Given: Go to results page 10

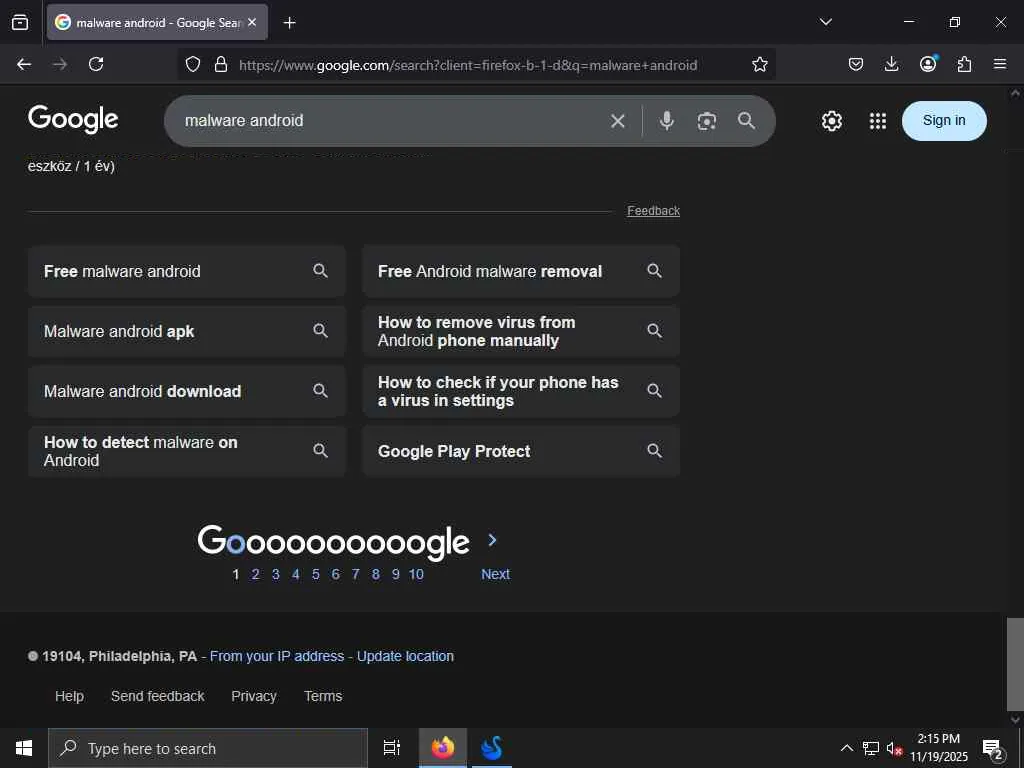Looking at the screenshot, I should click(416, 574).
